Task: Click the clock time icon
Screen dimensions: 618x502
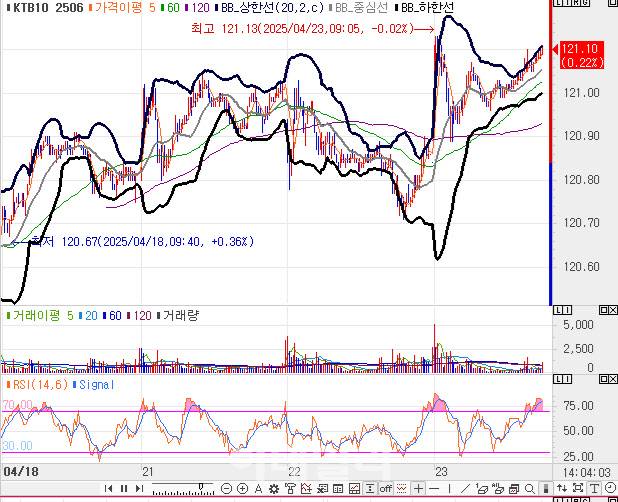Action: tap(611, 488)
